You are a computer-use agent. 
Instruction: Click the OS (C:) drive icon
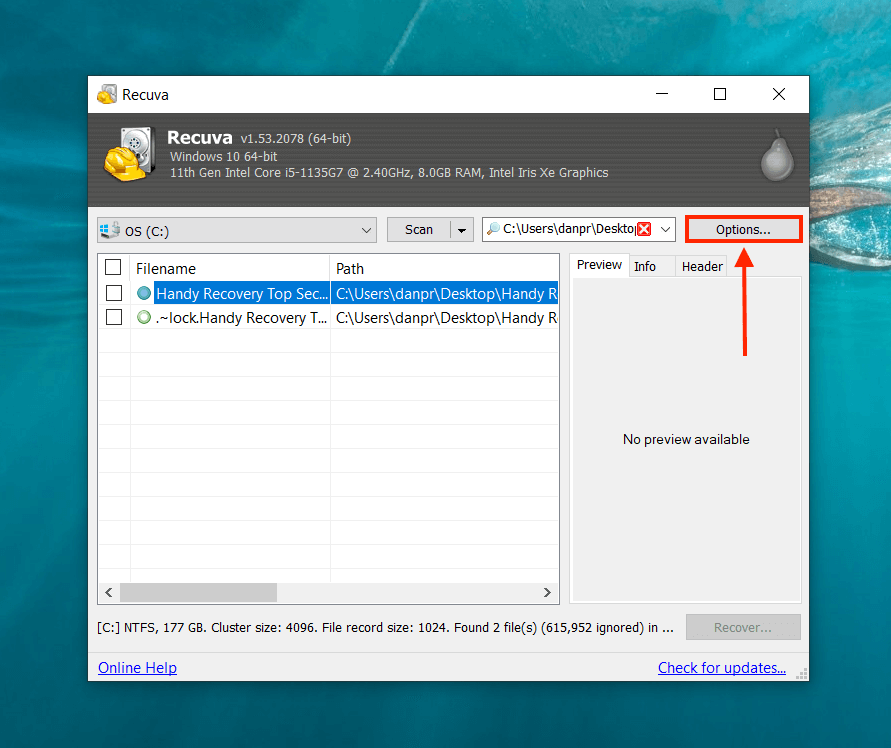point(110,230)
